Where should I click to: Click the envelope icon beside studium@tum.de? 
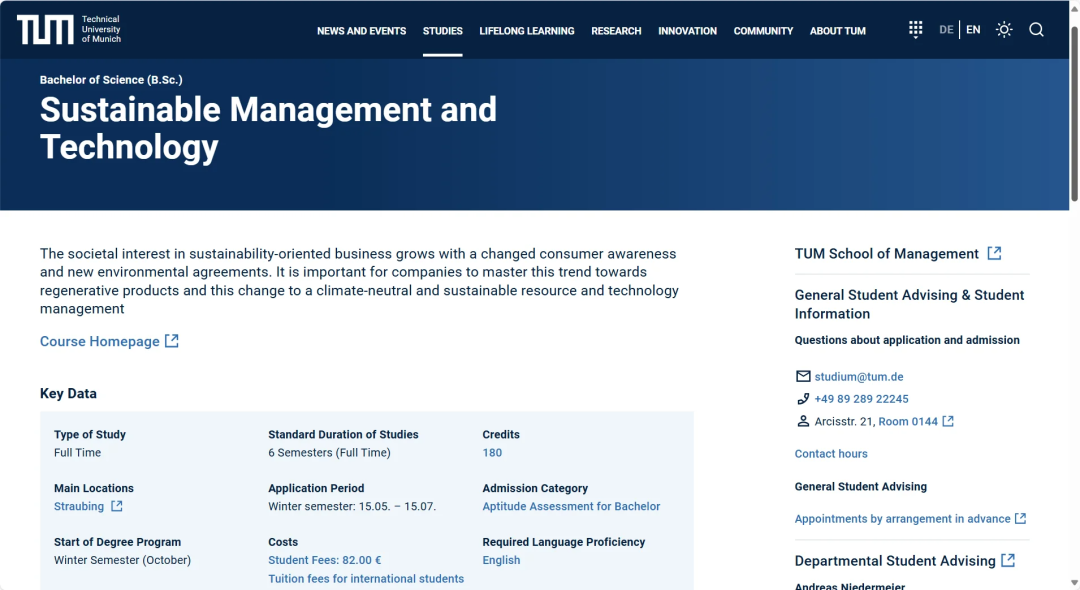pos(803,376)
